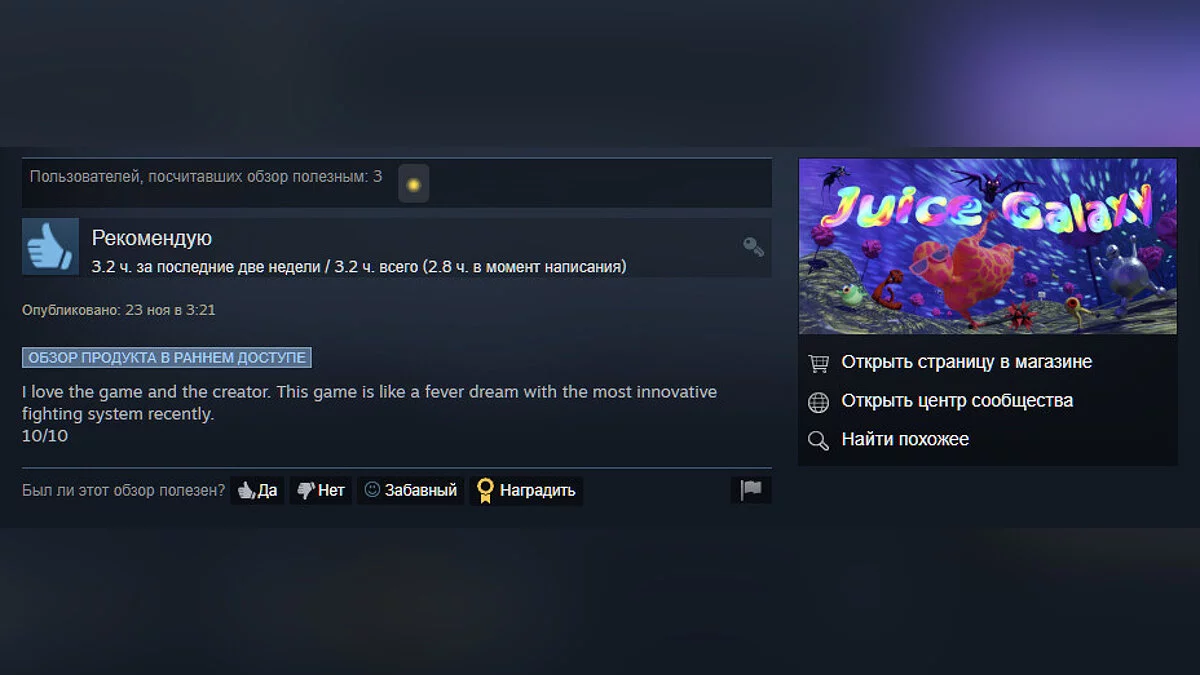Viewport: 1200px width, 675px height.
Task: Click the thumbs-up recommend icon
Action: [x=50, y=246]
